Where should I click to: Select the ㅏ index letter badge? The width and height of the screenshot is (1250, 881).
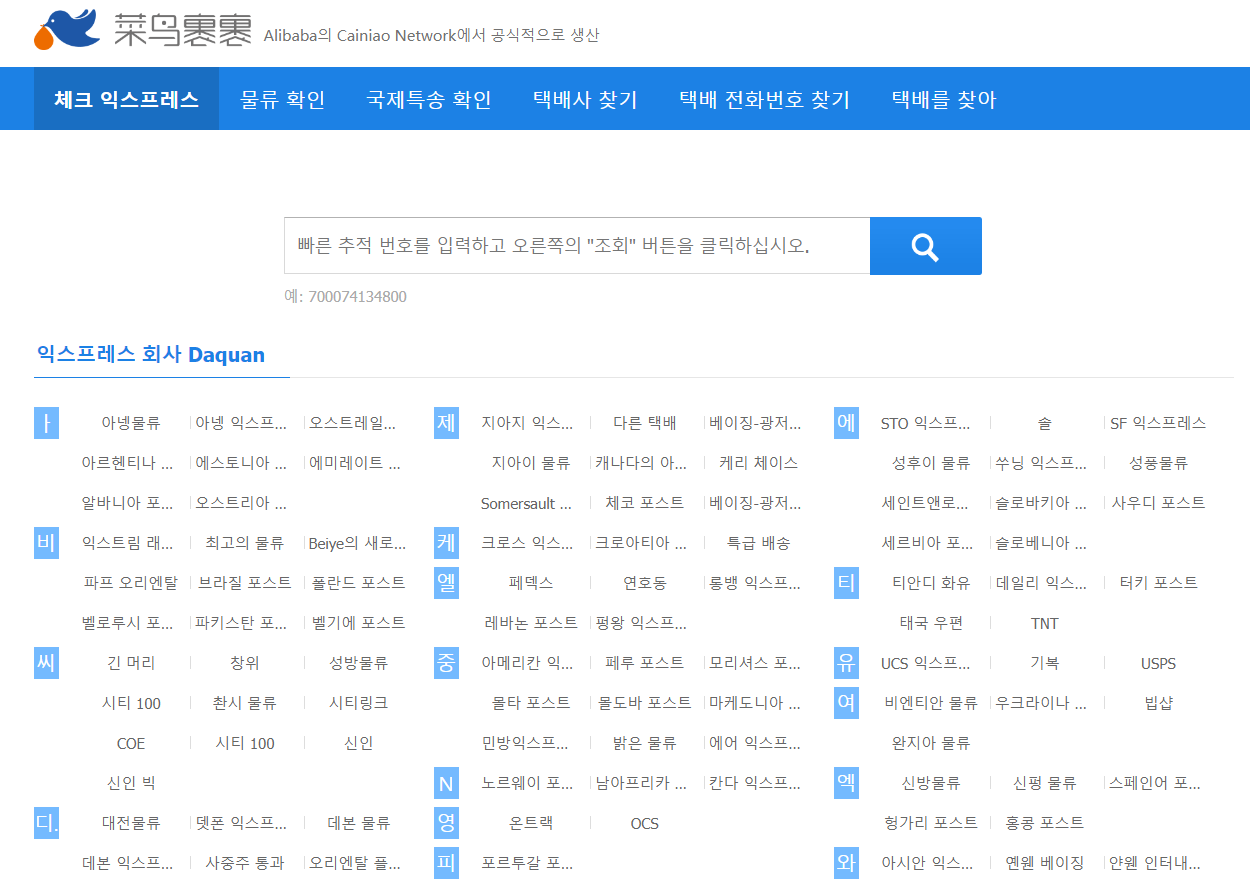point(46,423)
